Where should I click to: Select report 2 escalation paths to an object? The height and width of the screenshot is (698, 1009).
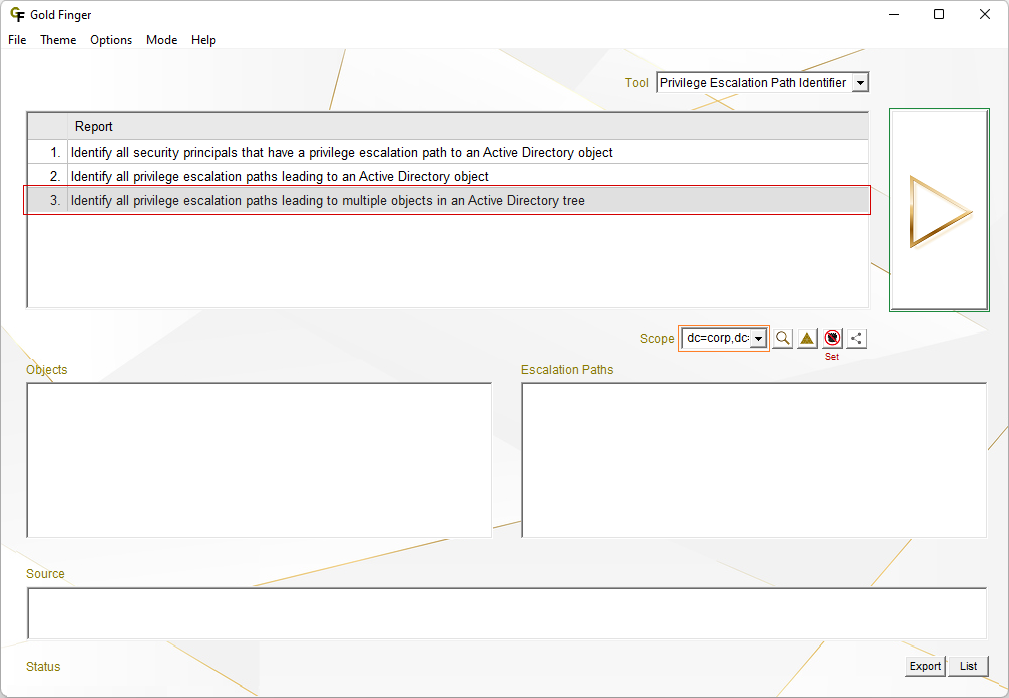click(448, 176)
